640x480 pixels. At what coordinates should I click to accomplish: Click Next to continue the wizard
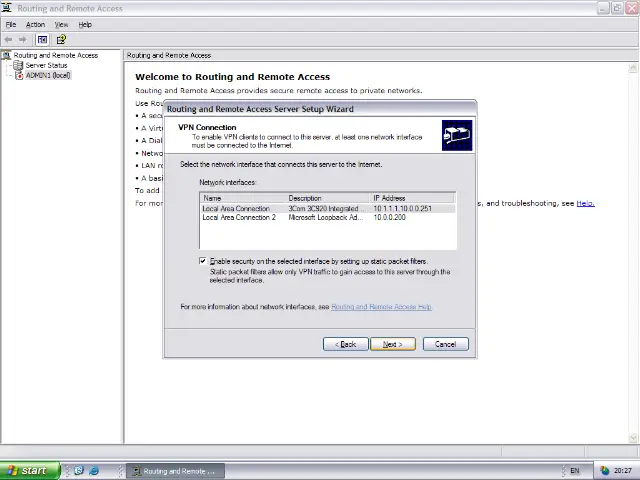click(x=393, y=344)
